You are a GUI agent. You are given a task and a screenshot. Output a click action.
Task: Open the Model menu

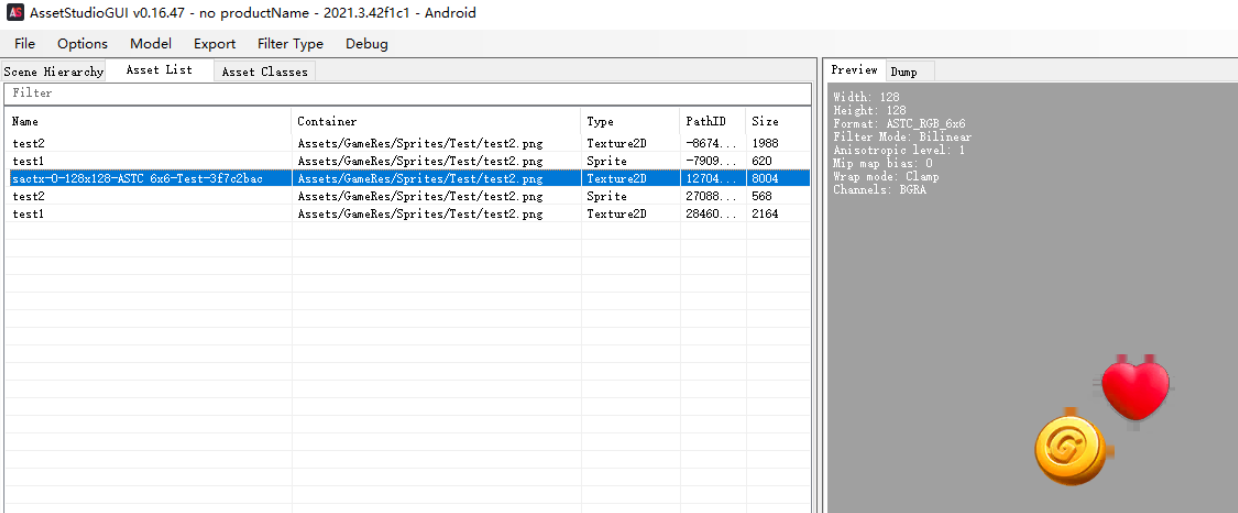151,44
